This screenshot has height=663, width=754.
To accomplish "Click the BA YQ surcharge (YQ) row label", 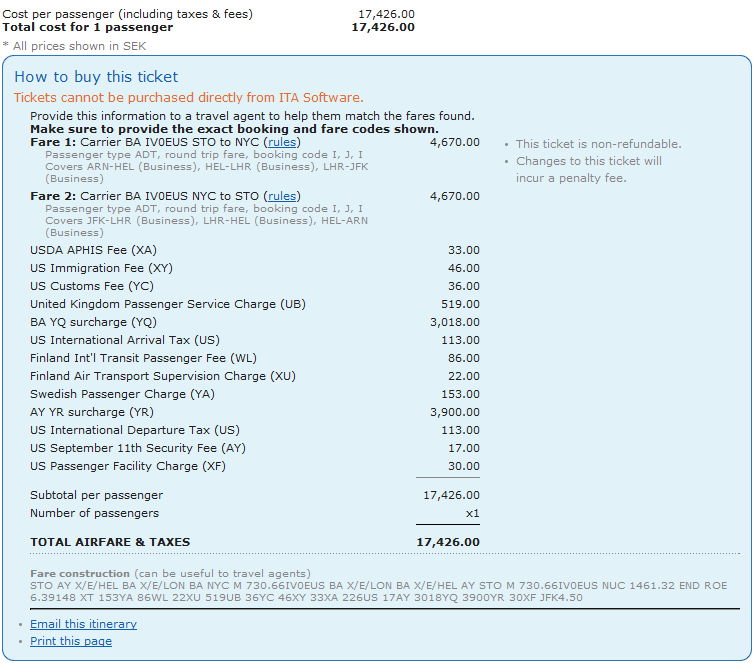I will (x=93, y=323).
